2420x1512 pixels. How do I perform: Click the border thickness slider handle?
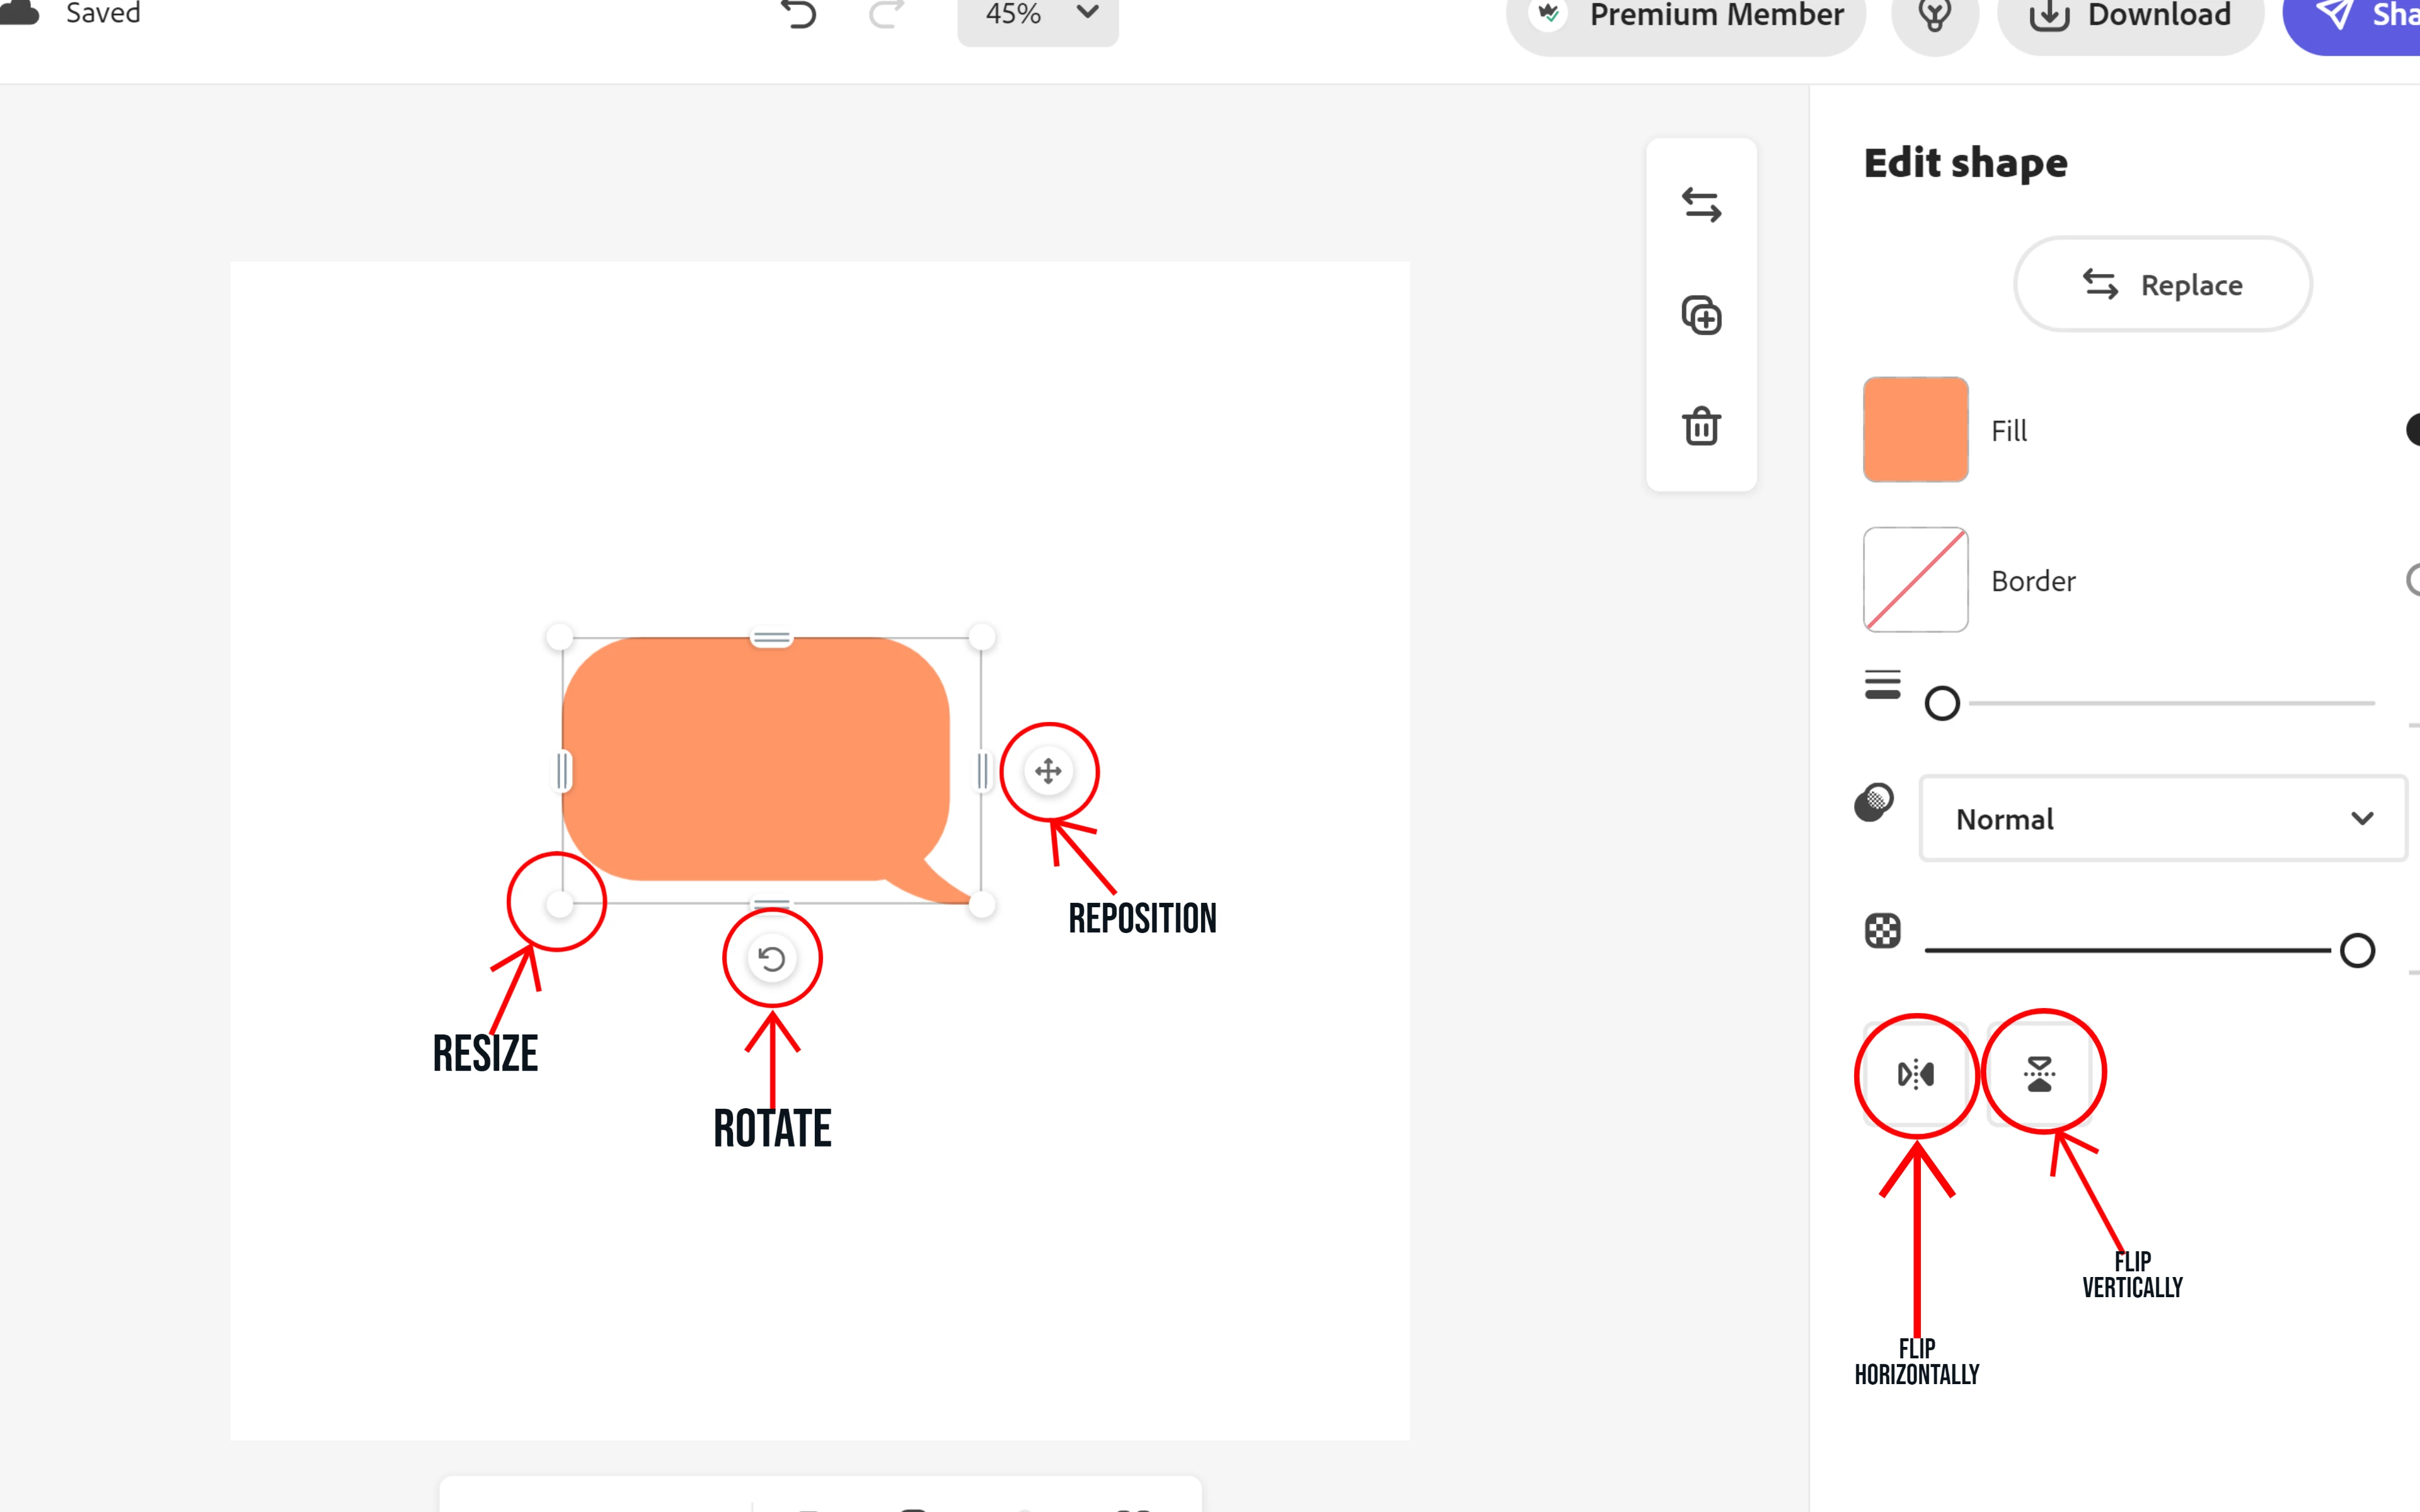click(1942, 704)
